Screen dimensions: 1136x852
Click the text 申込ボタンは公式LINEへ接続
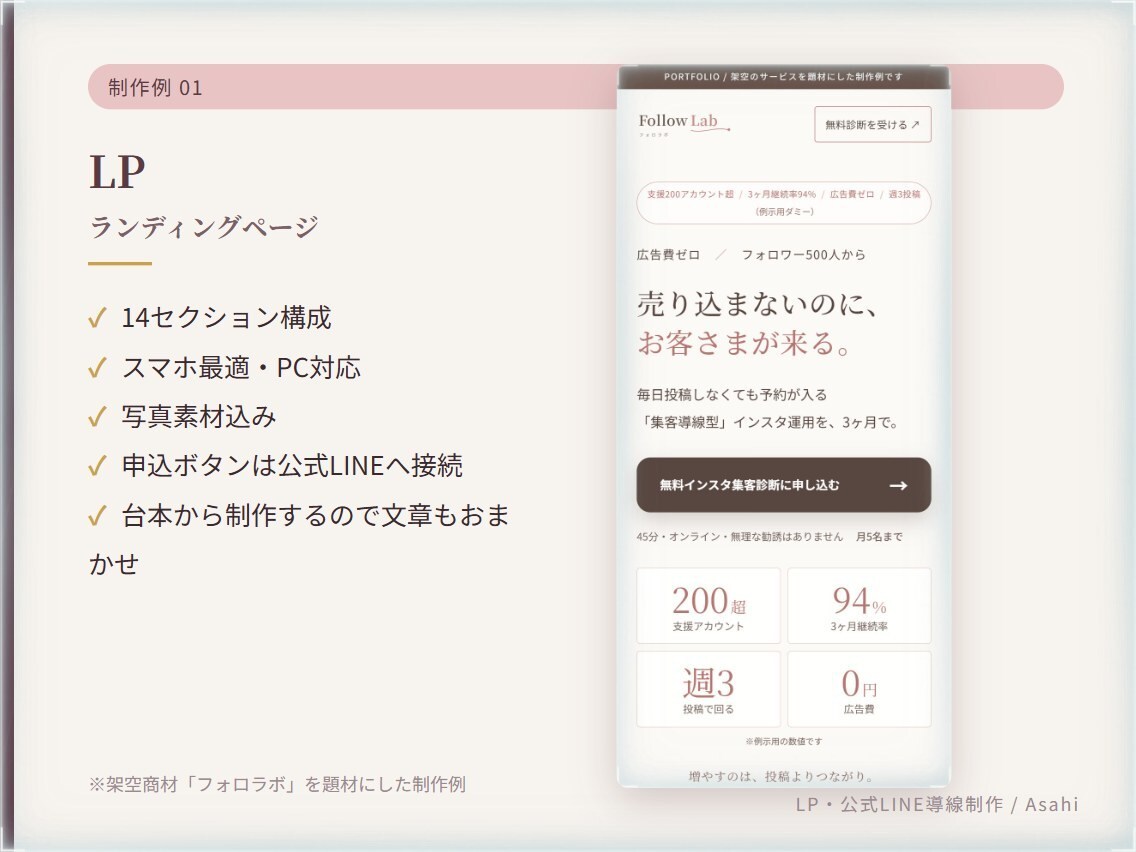292,465
